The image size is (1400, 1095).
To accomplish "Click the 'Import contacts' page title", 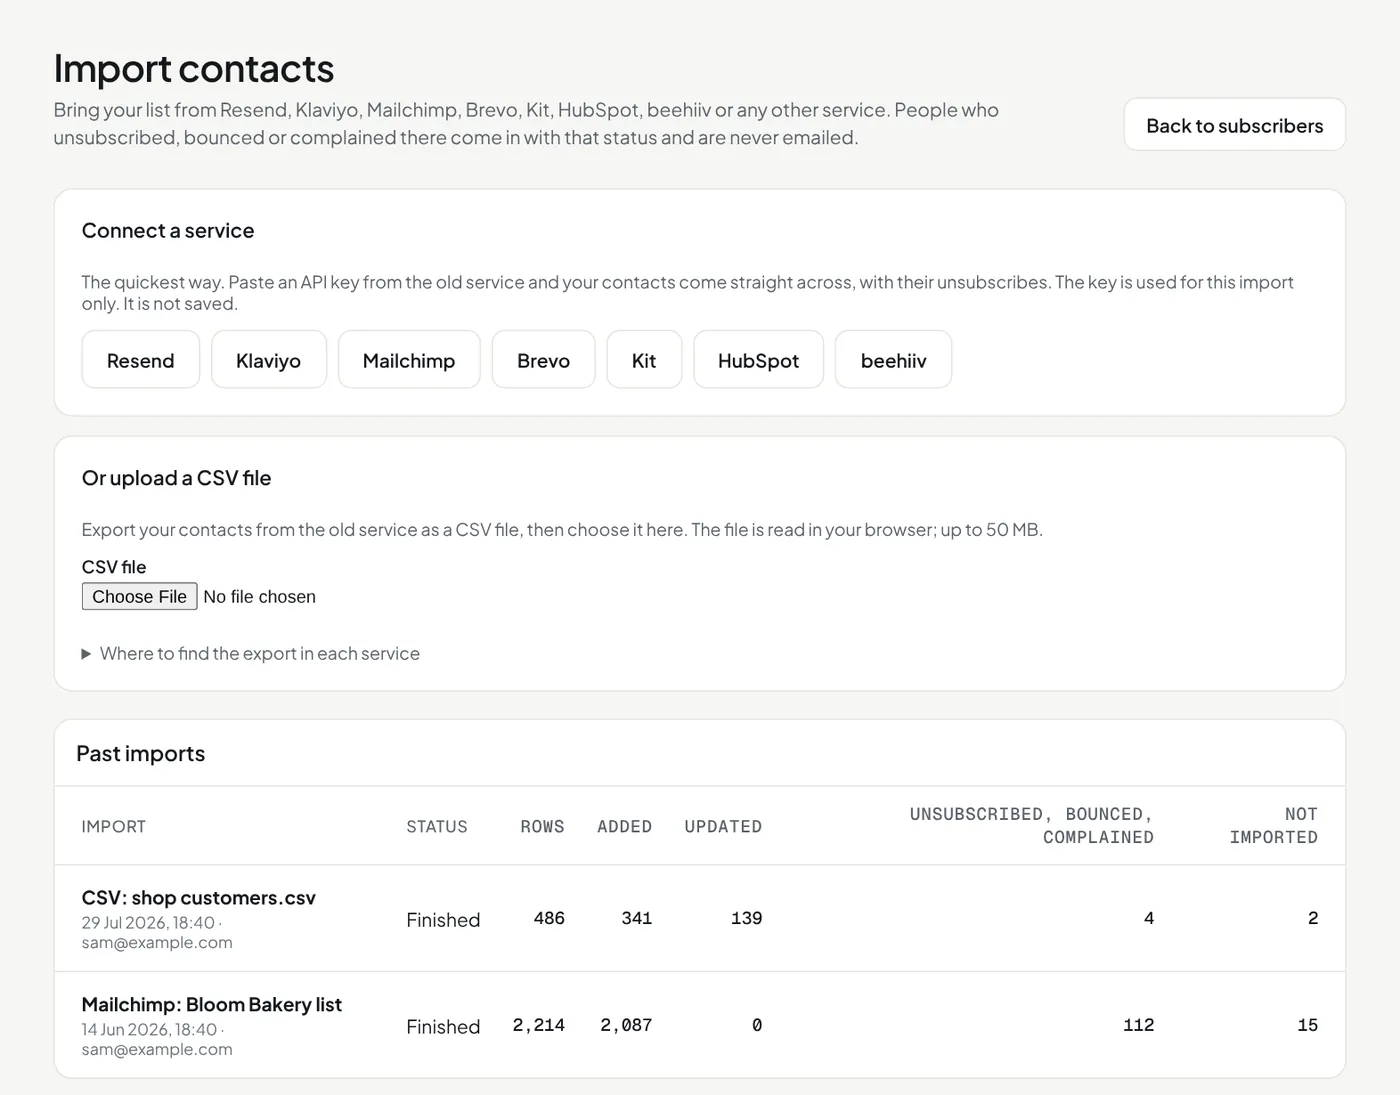I will click(x=193, y=68).
